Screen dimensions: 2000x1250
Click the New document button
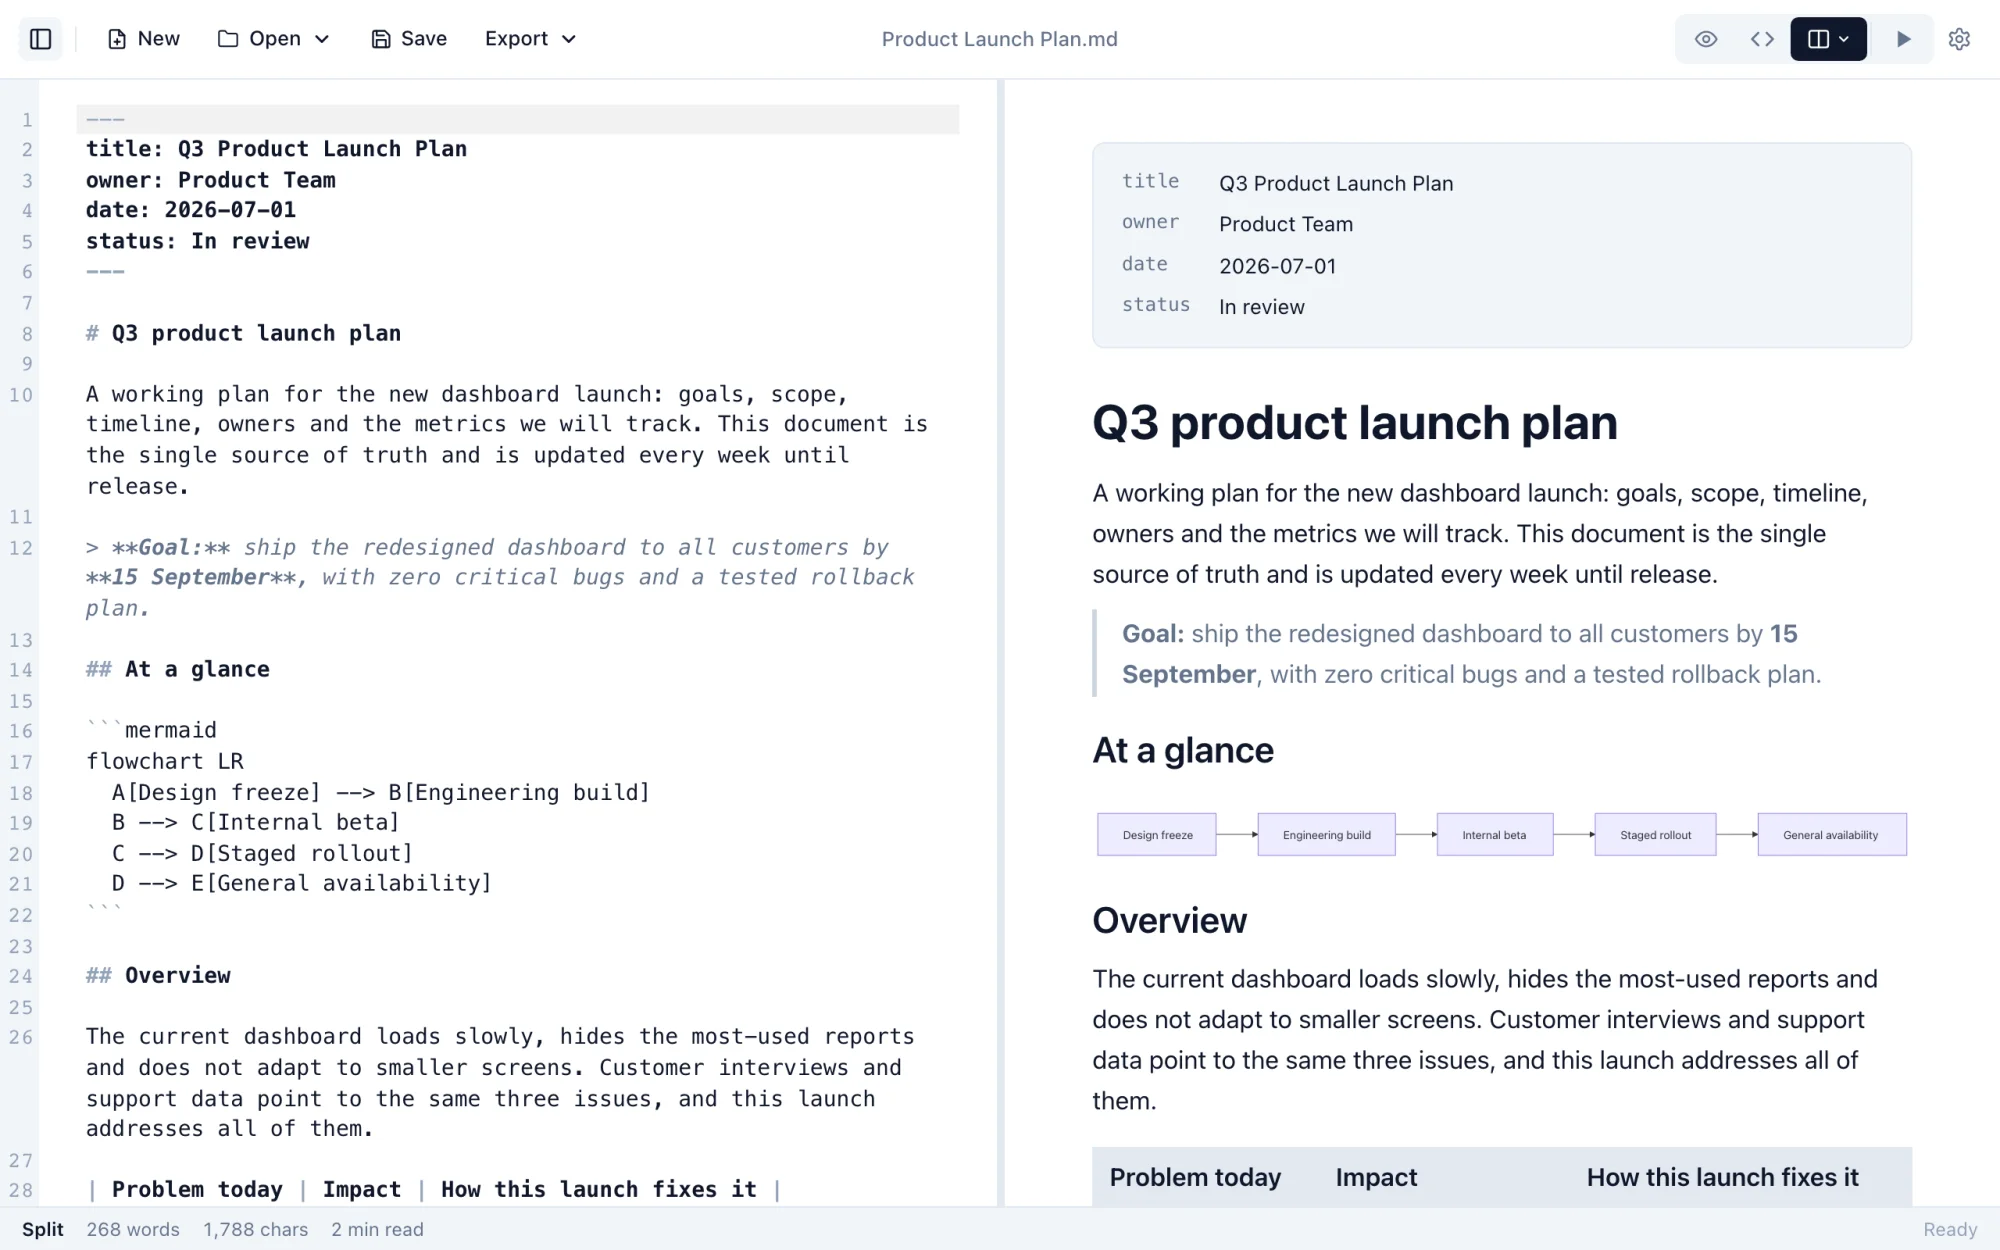click(x=144, y=39)
